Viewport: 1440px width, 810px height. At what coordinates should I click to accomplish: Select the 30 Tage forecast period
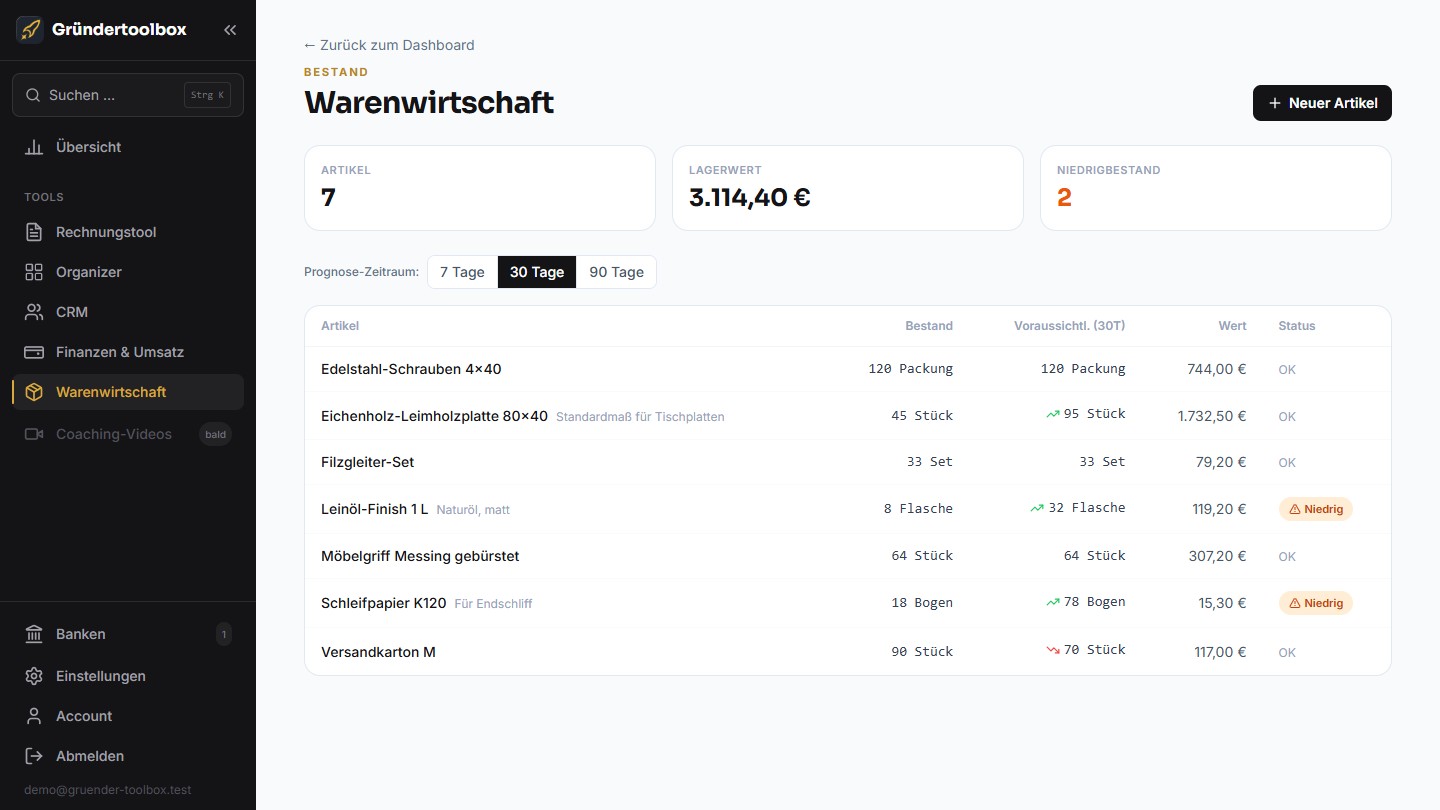(537, 272)
